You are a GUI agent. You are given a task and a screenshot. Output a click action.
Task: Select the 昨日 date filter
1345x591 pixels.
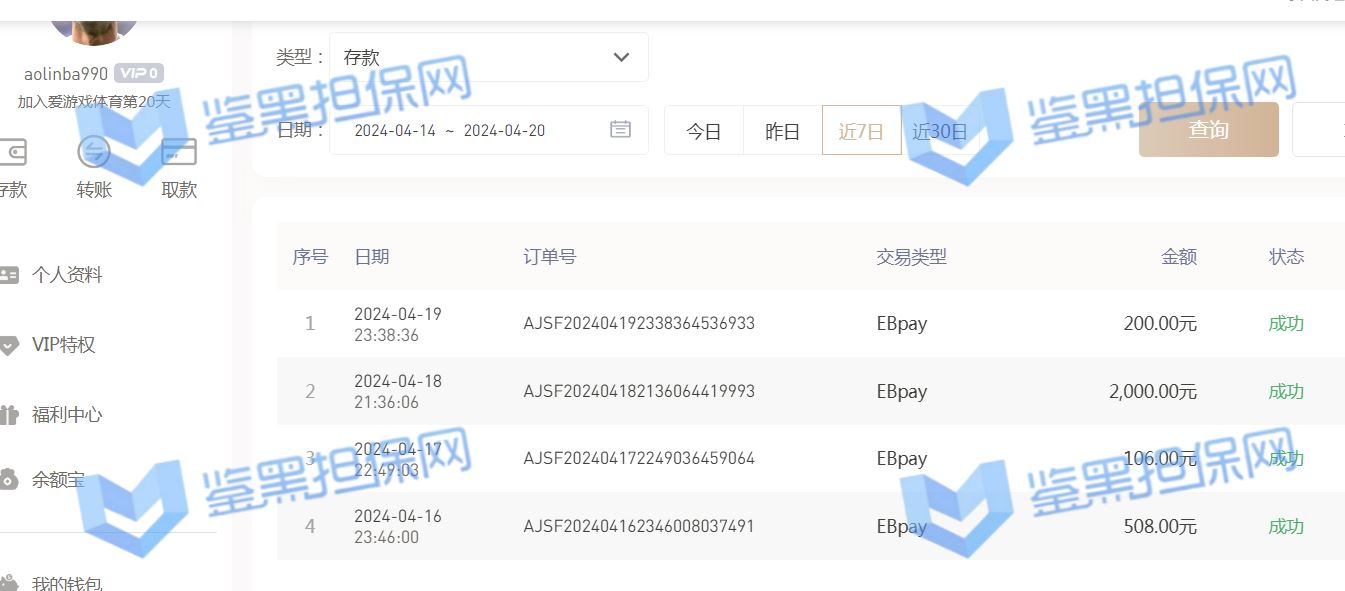[x=783, y=131]
